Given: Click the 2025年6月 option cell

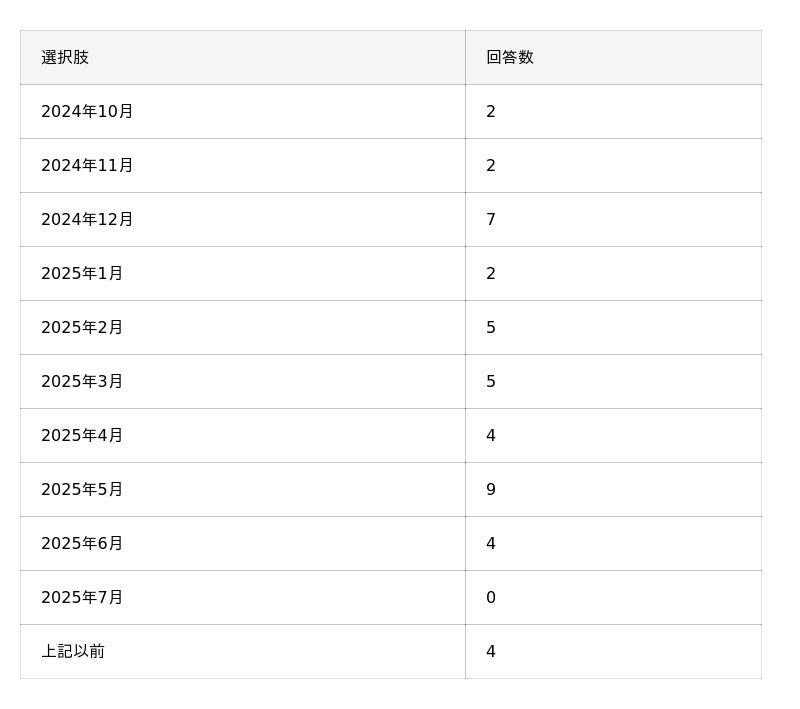Looking at the screenshot, I should point(82,544).
